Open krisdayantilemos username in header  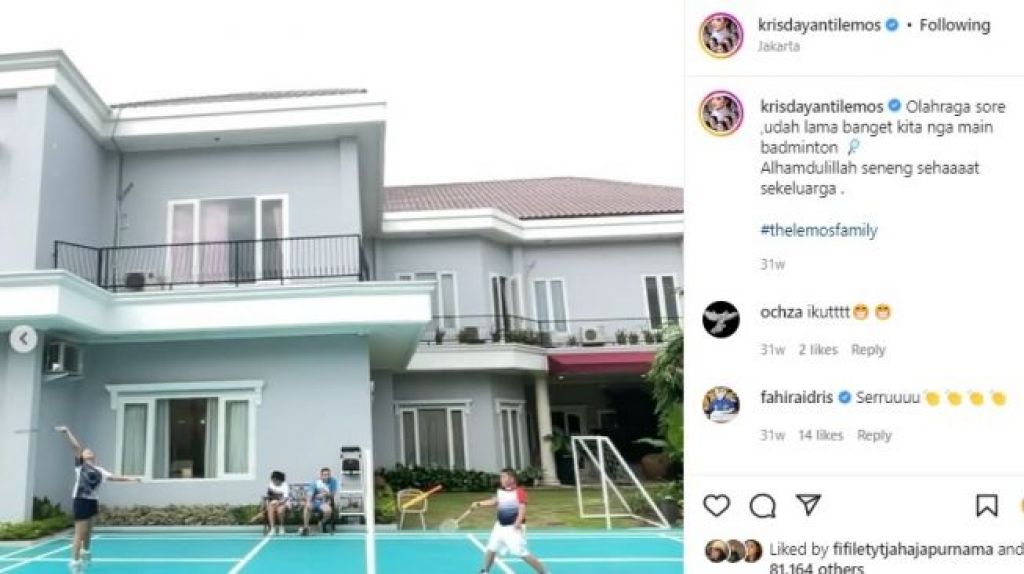point(819,25)
